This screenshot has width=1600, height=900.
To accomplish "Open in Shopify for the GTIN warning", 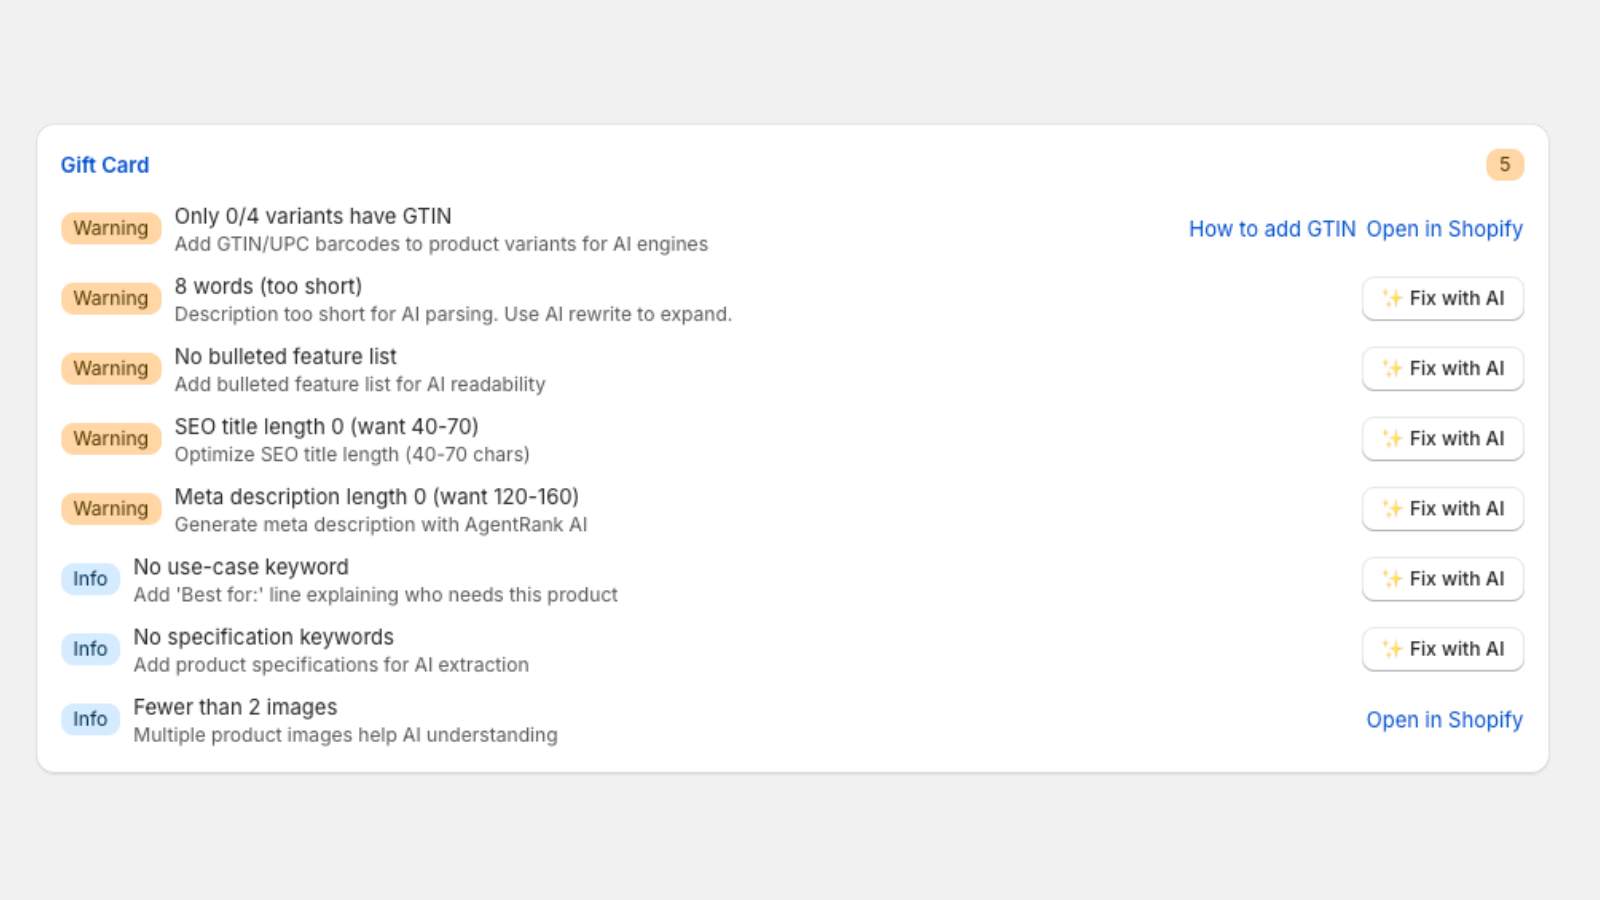I will point(1444,229).
